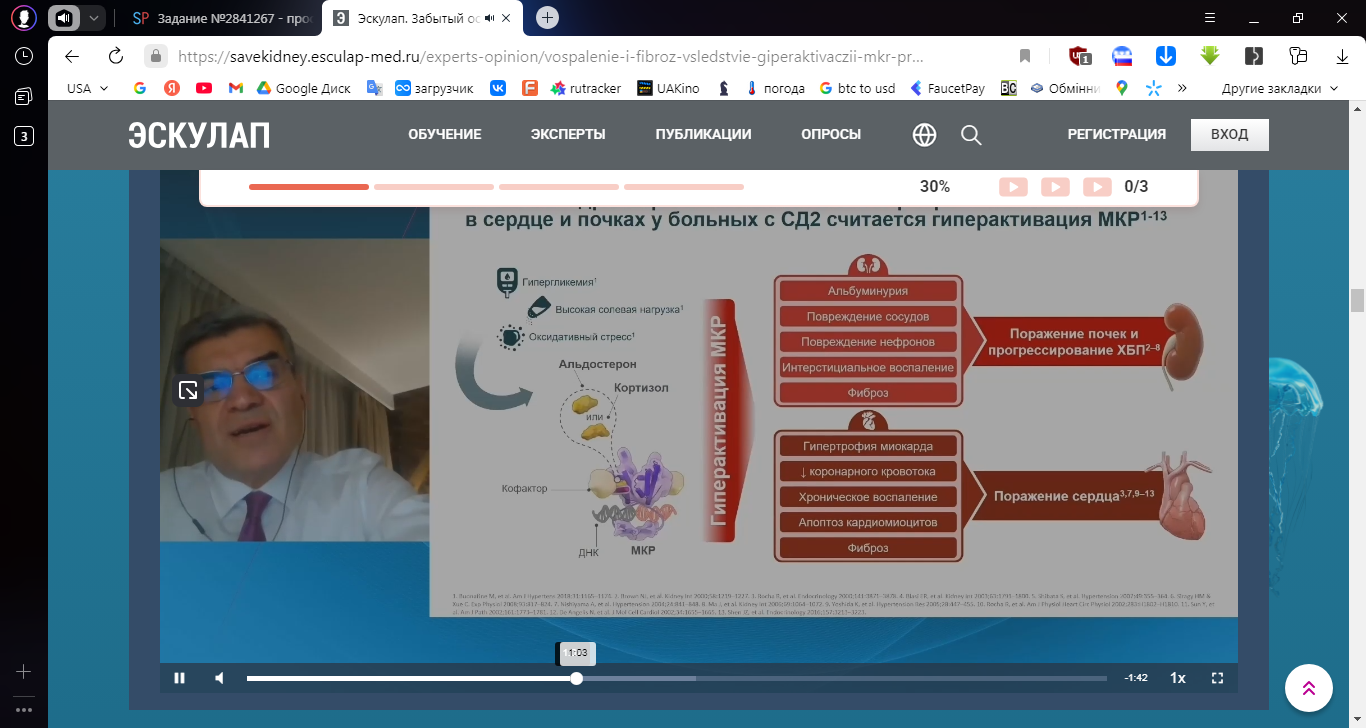This screenshot has height=728, width=1366.
Task: Click the ВХОД login button
Action: pyautogui.click(x=1230, y=135)
